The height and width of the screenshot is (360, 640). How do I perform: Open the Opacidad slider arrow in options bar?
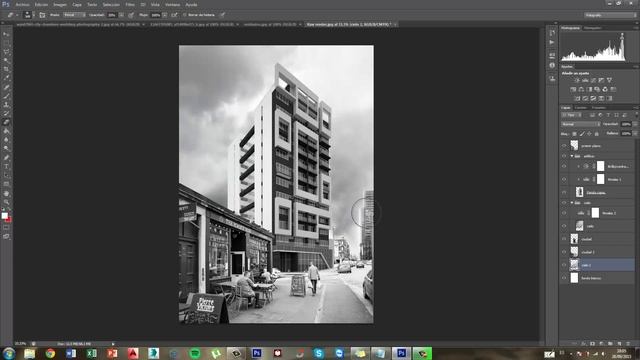click(x=121, y=15)
